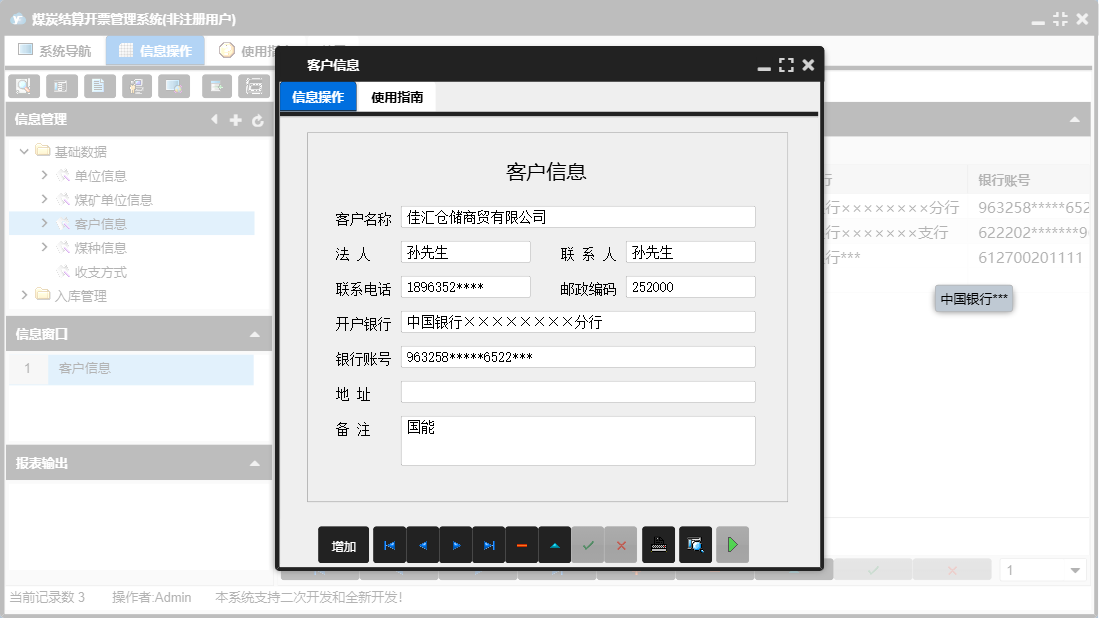Expand the 入库管理 folder

click(24, 295)
